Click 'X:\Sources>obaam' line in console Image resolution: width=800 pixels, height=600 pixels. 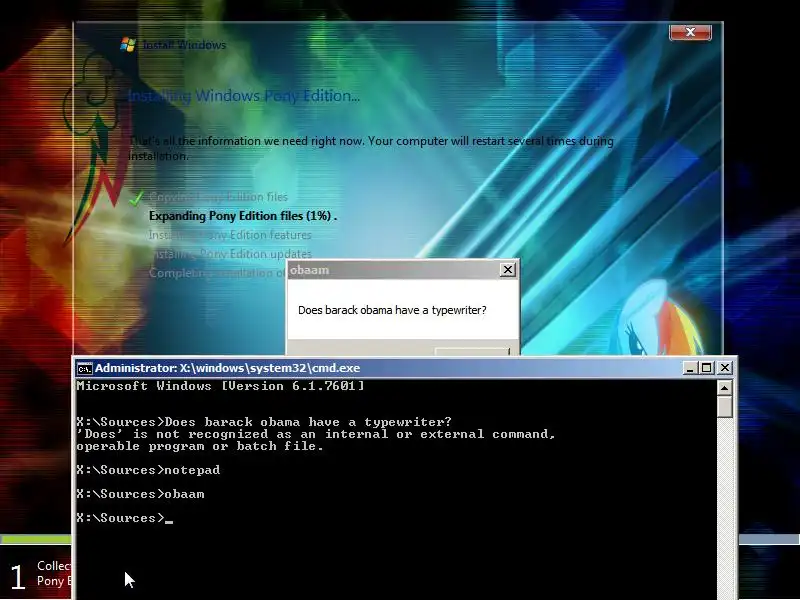click(x=140, y=494)
